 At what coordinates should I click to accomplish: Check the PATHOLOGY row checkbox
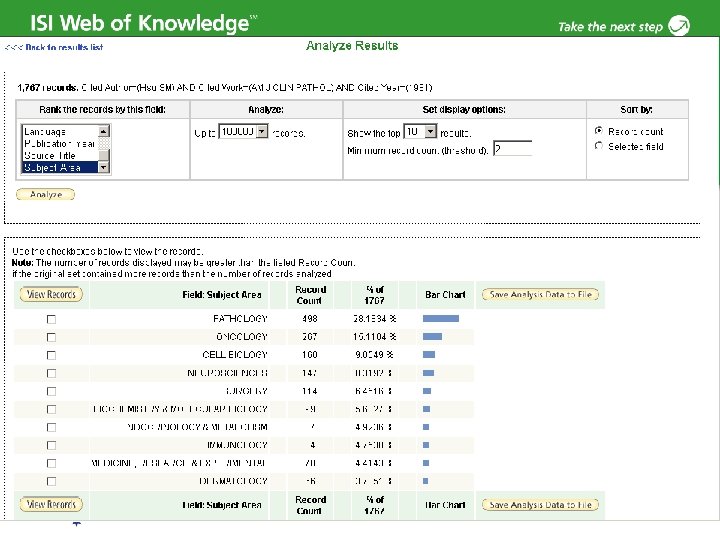(51, 319)
